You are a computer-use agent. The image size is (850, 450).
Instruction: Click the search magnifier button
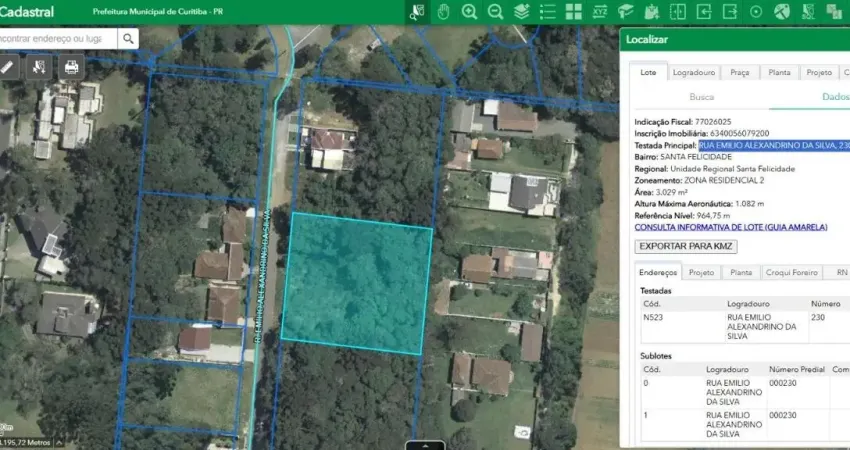pos(129,38)
